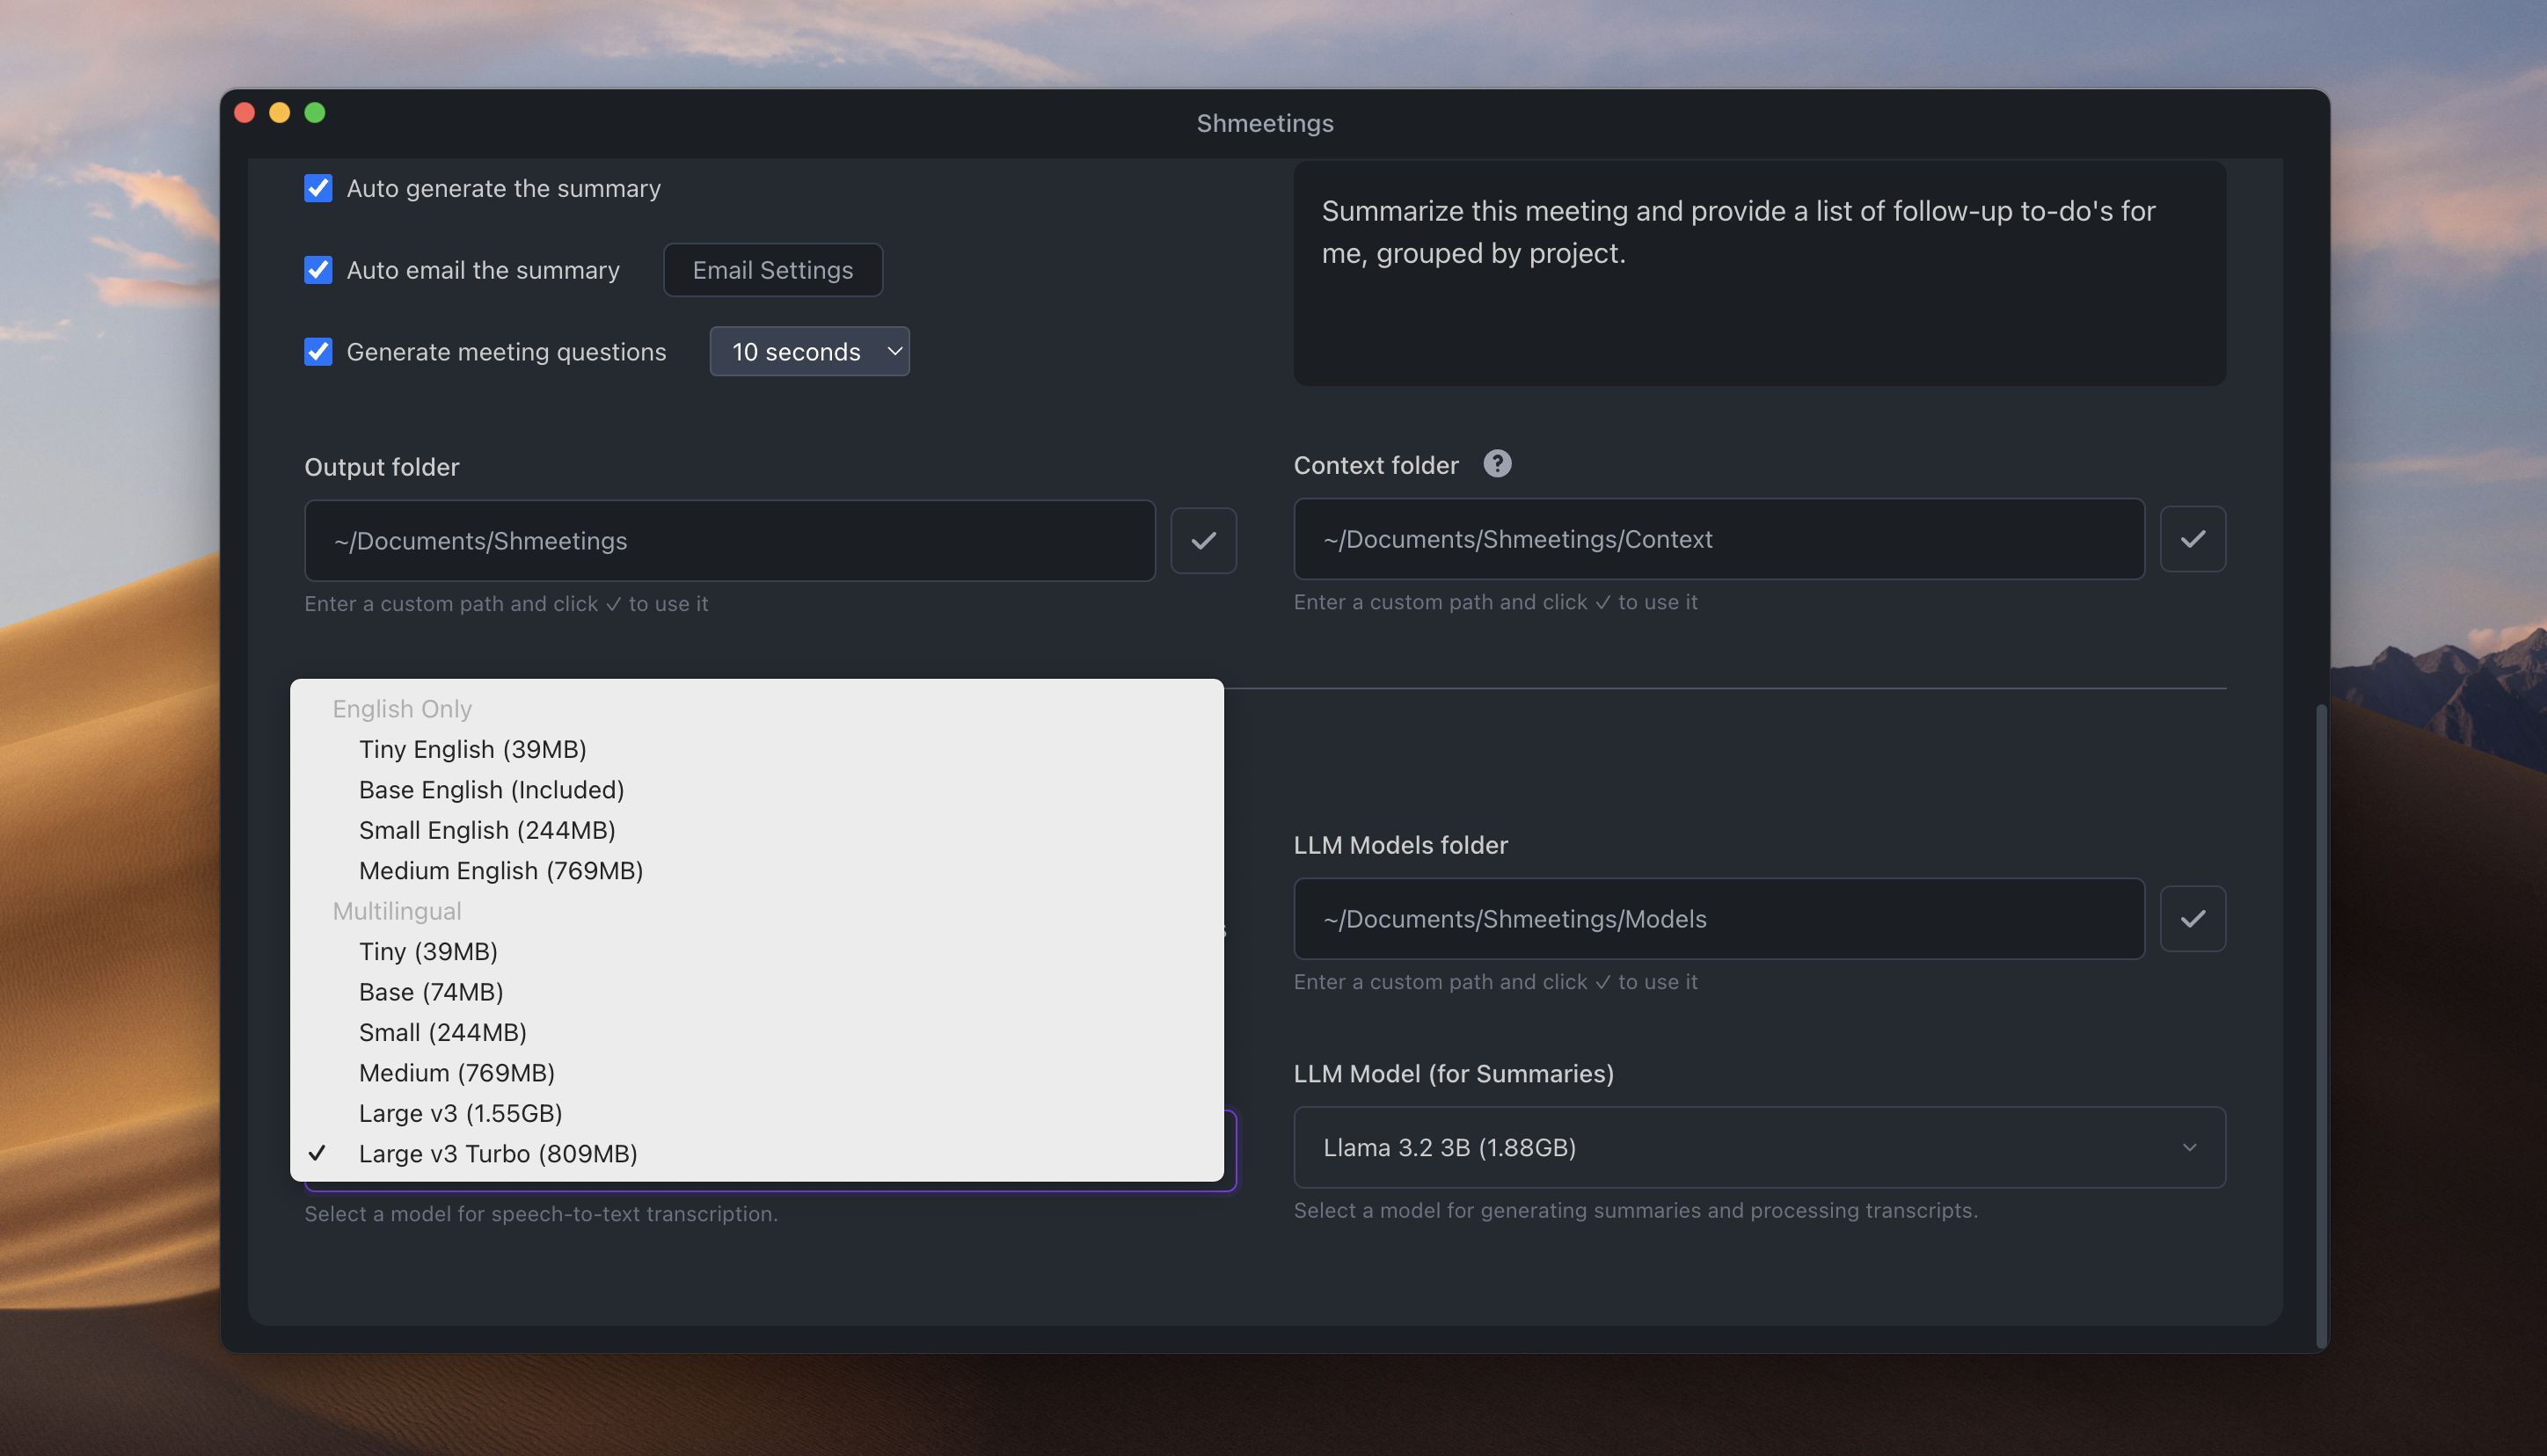
Task: Pick Medium (769MB) multilingual model
Action: click(x=456, y=1072)
